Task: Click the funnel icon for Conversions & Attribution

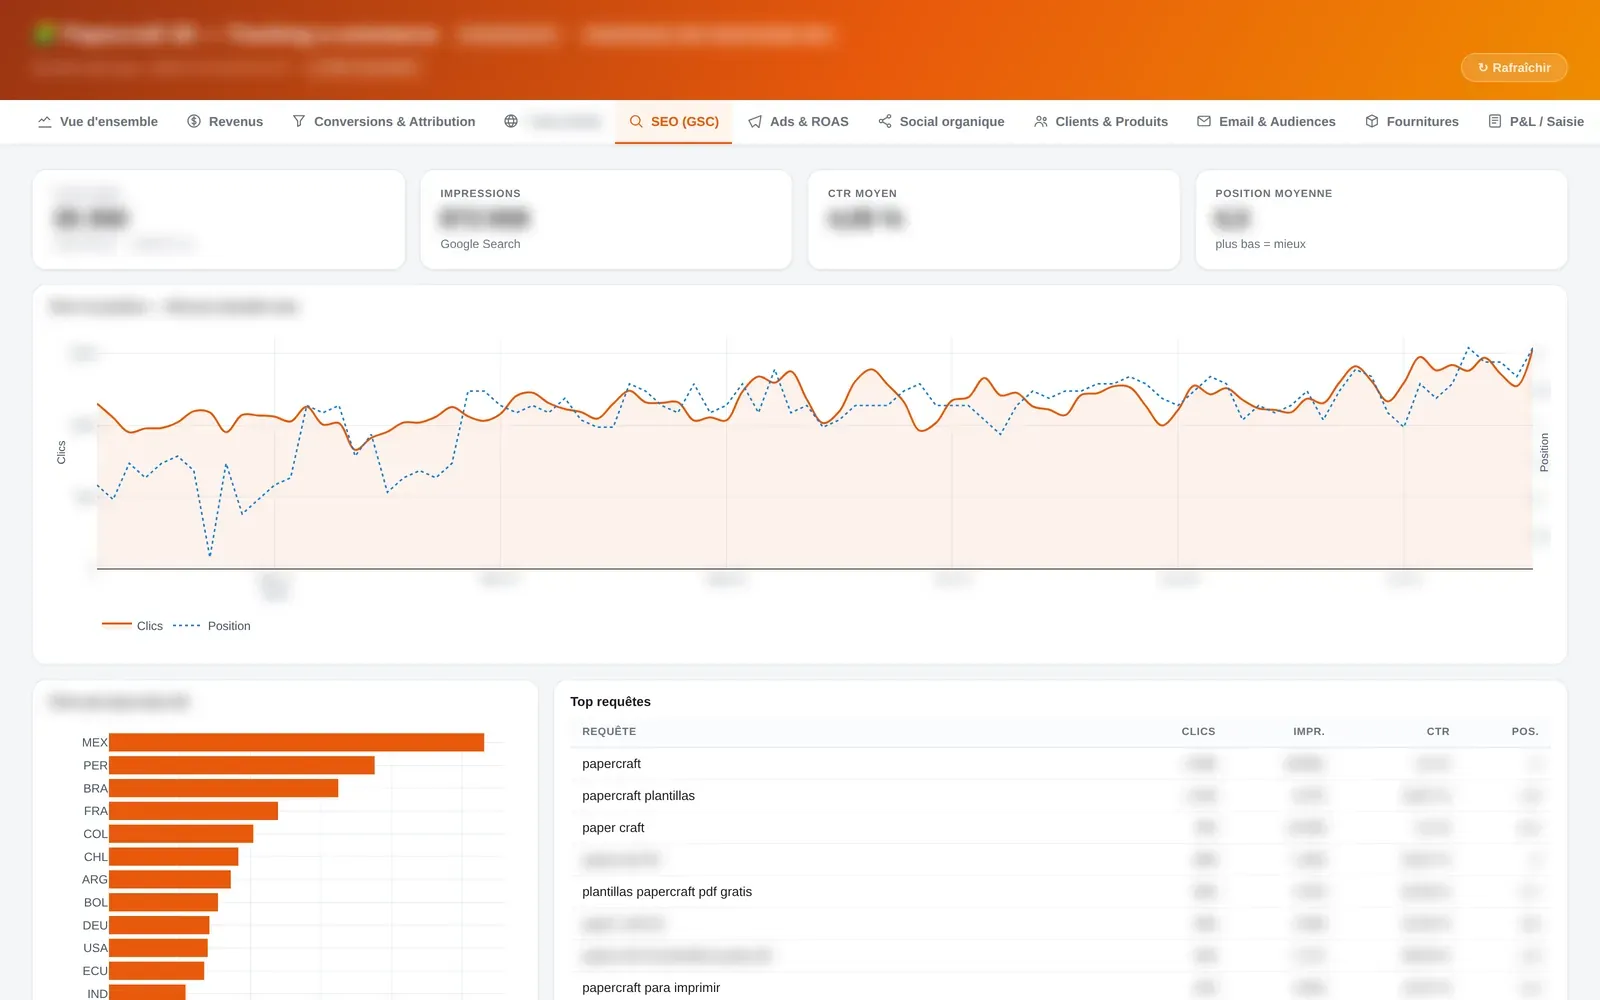Action: pyautogui.click(x=299, y=122)
